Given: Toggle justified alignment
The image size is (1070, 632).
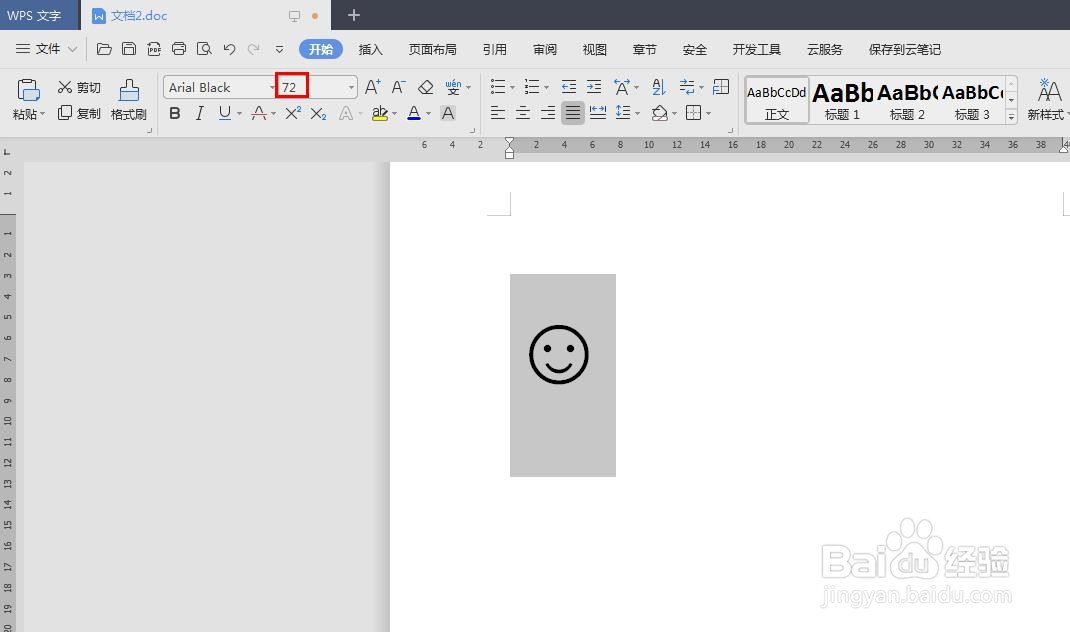Looking at the screenshot, I should click(573, 113).
